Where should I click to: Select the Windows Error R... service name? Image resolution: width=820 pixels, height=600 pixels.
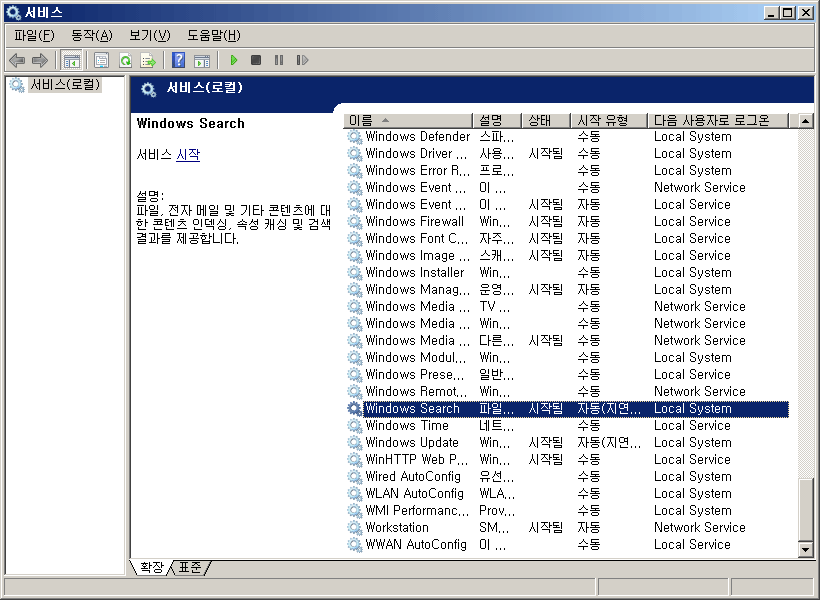pyautogui.click(x=417, y=171)
